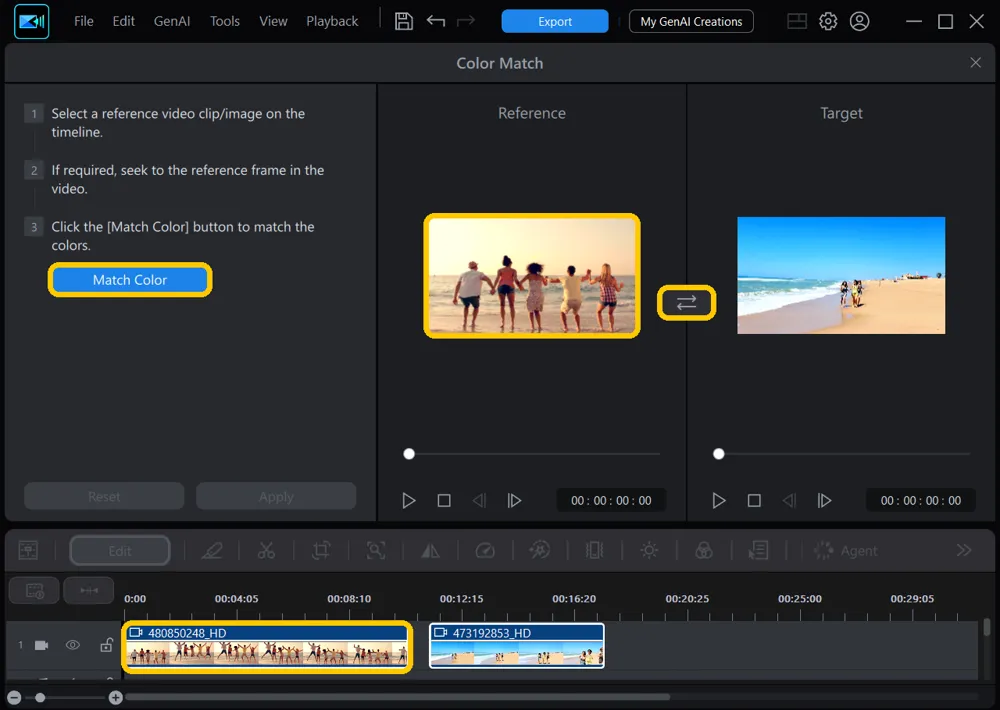Open the Tools menu
This screenshot has height=710, width=1000.
[x=224, y=21]
